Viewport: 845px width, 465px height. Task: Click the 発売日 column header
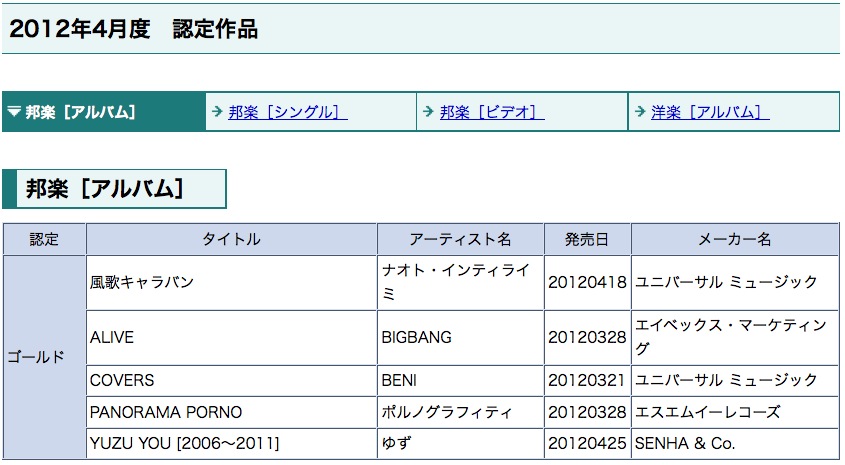(587, 239)
